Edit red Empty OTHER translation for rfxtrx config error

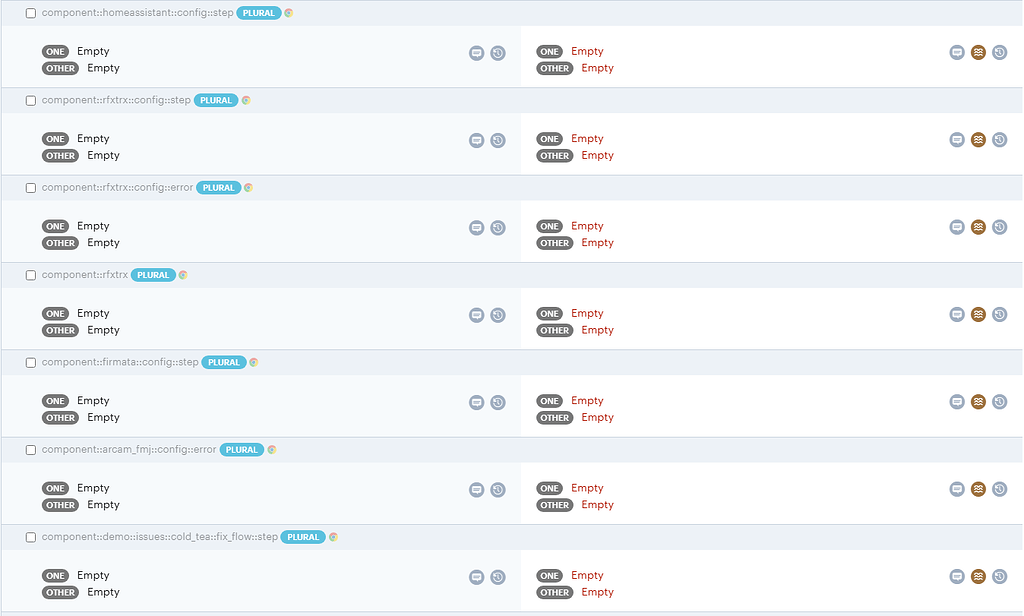[x=597, y=243]
